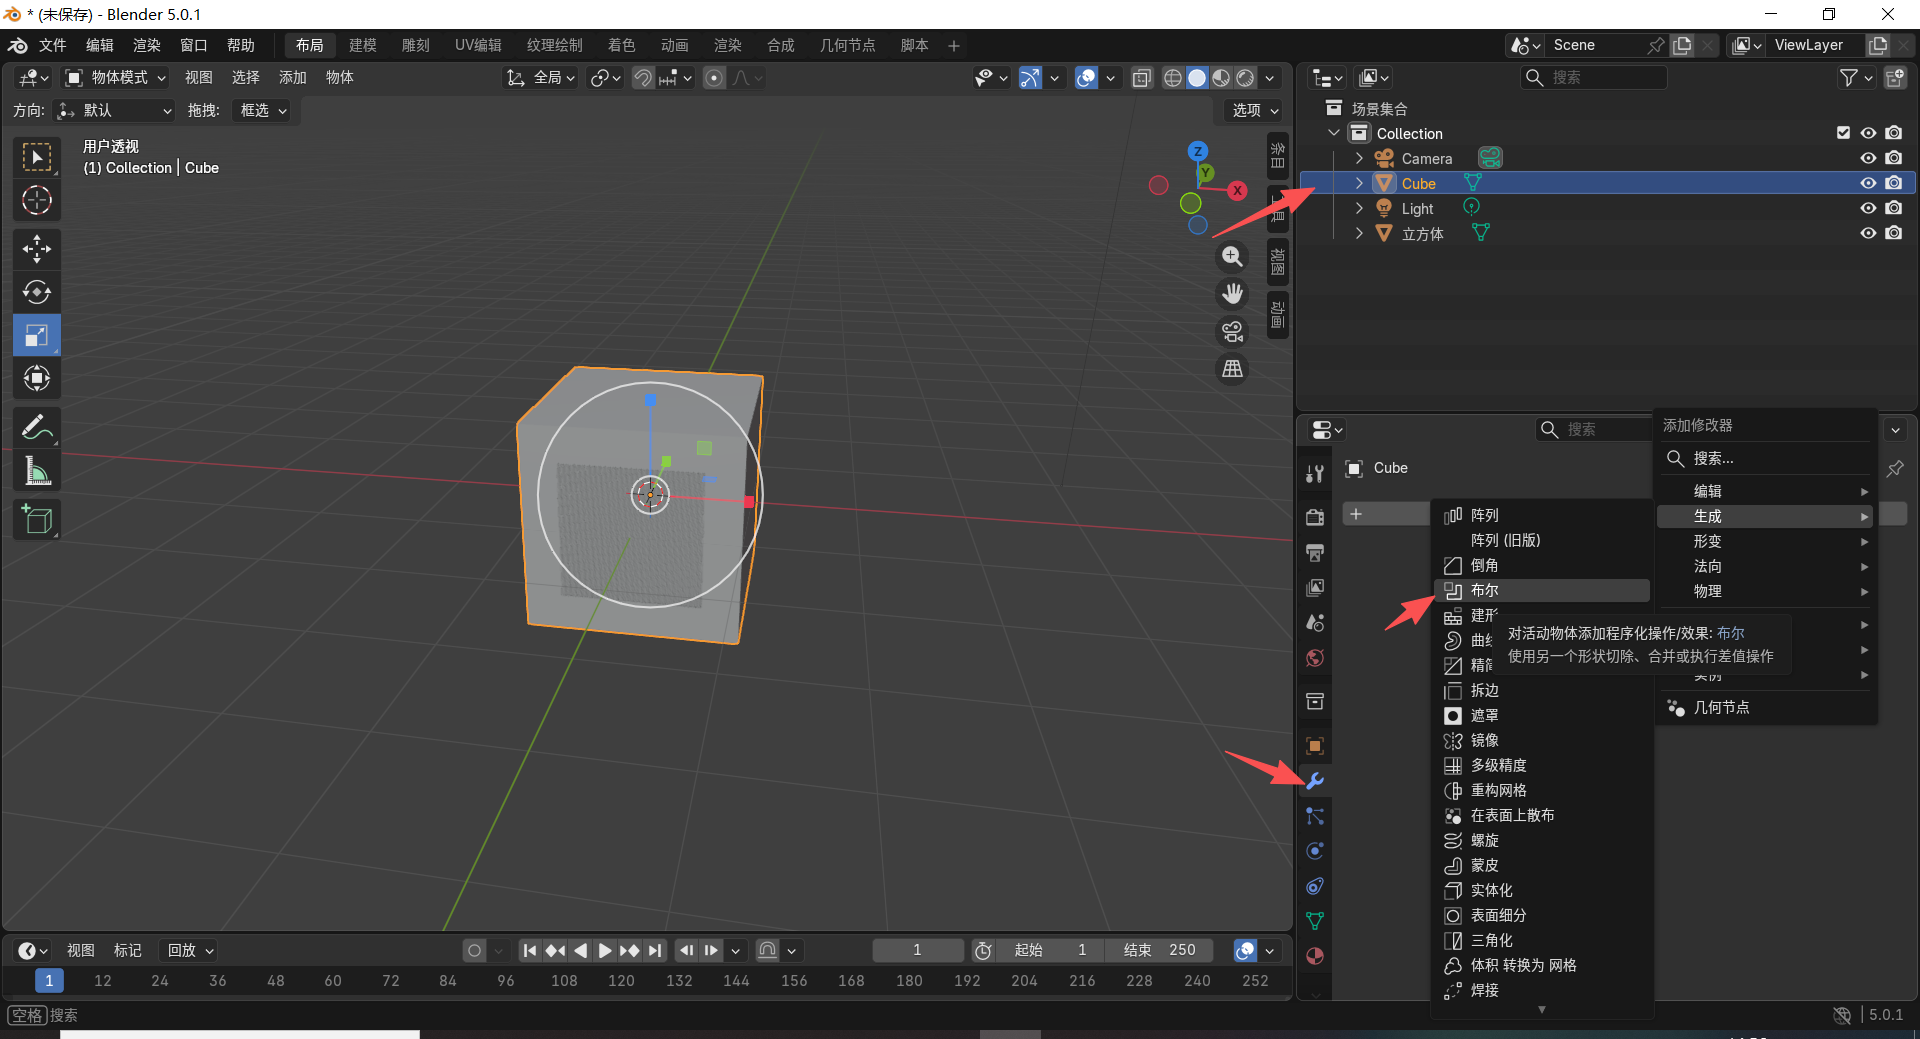Screen dimensions: 1920x1039
Task: Choose 镜像 modifier from the list
Action: pyautogui.click(x=1541, y=741)
